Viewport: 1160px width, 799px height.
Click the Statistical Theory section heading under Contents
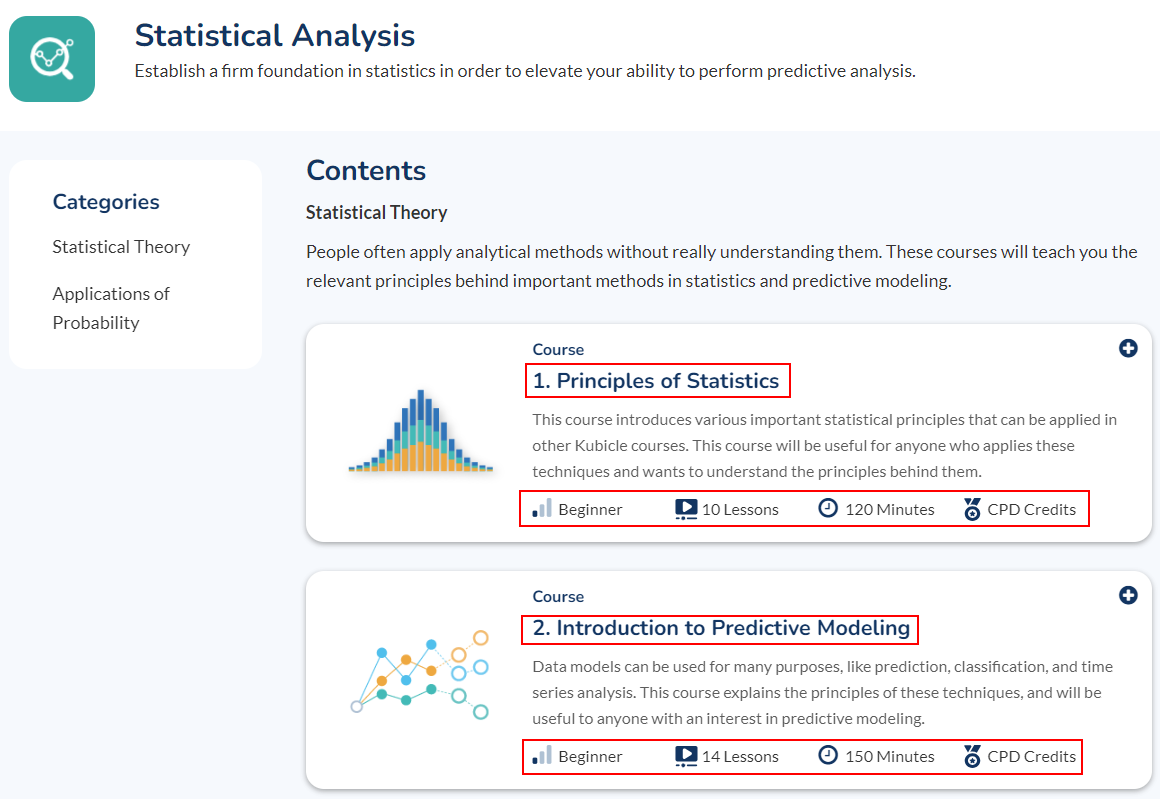pyautogui.click(x=376, y=213)
